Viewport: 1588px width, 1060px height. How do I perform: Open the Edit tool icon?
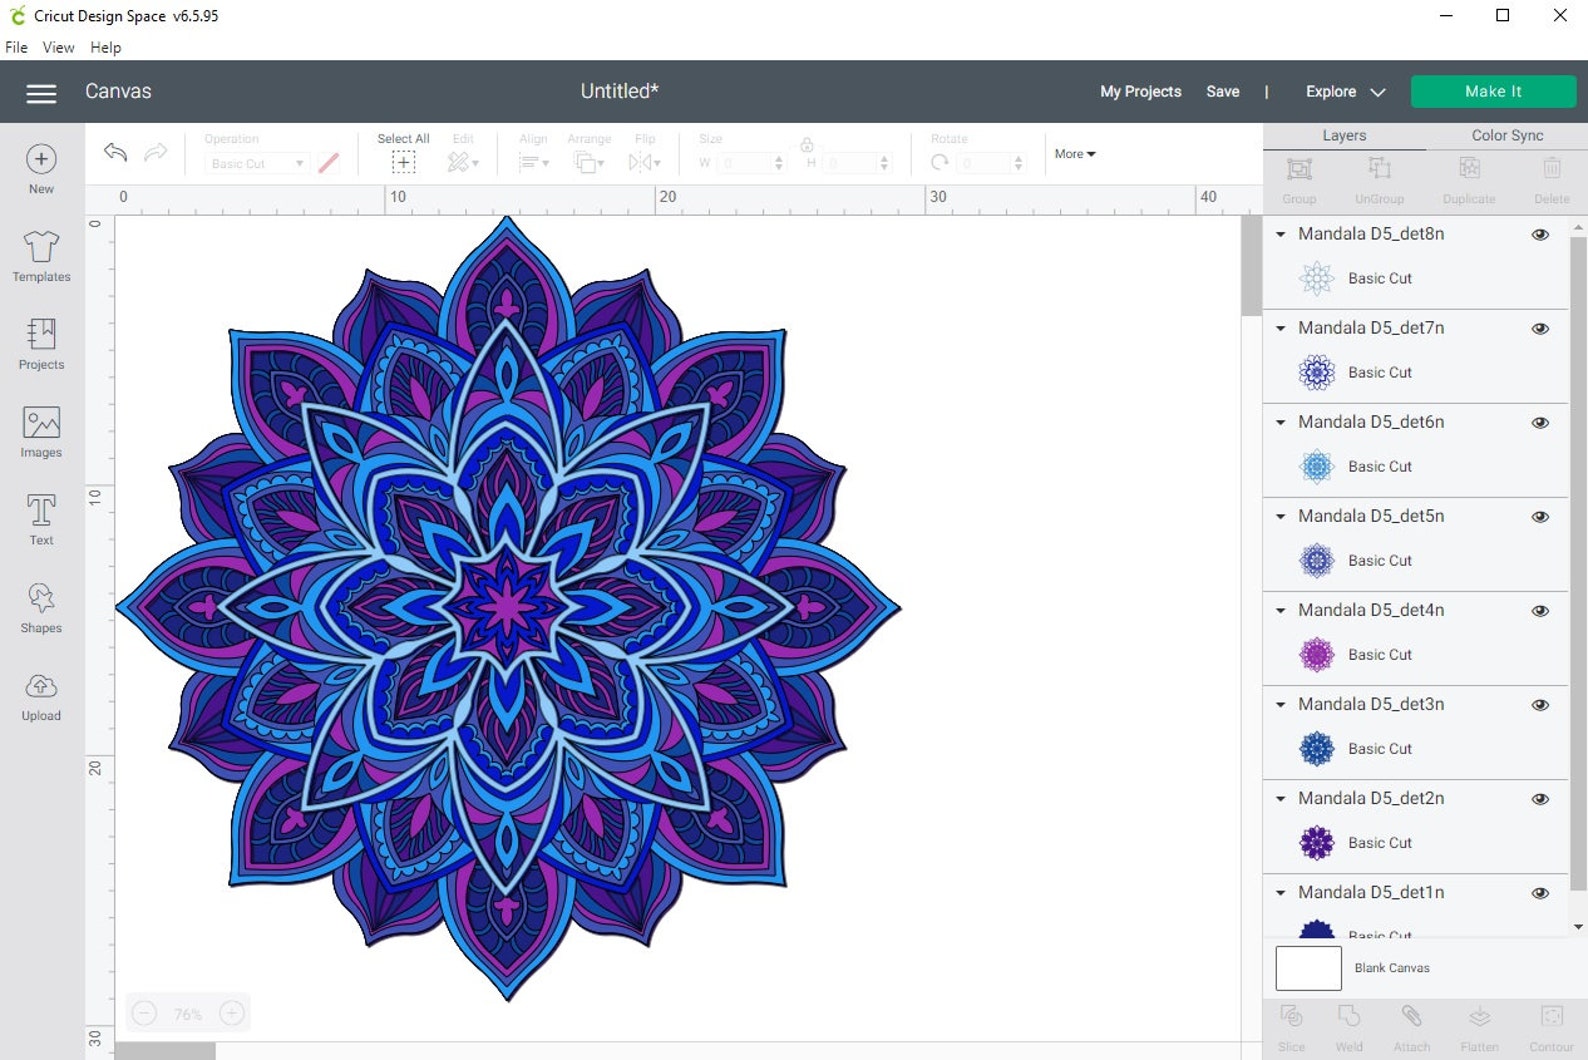[462, 162]
